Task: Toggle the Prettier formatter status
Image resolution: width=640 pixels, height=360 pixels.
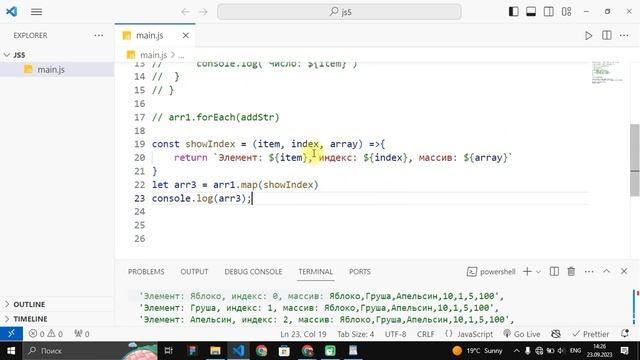Action: tap(591, 334)
